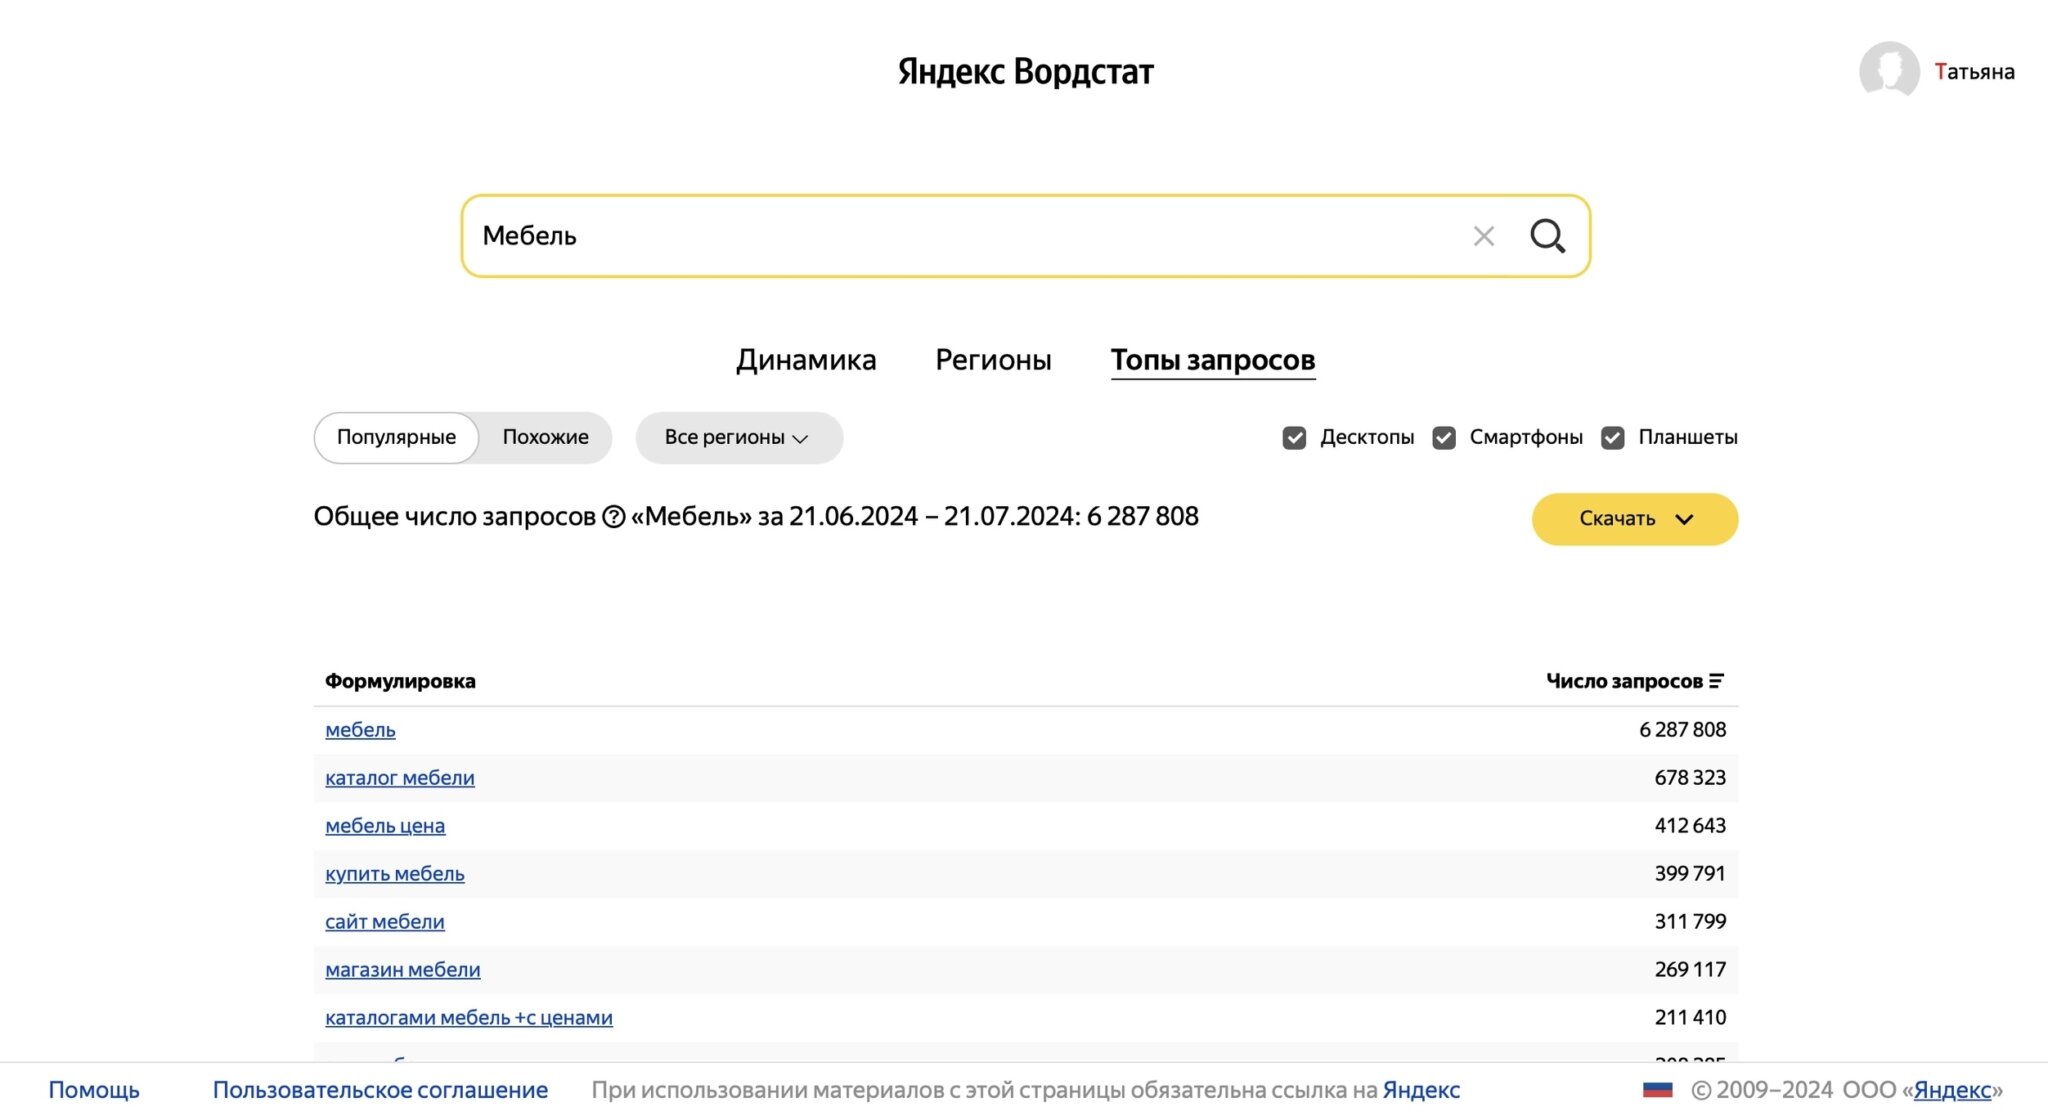Viewport: 2048px width, 1116px height.
Task: Open the Регионы tab
Action: (x=993, y=360)
